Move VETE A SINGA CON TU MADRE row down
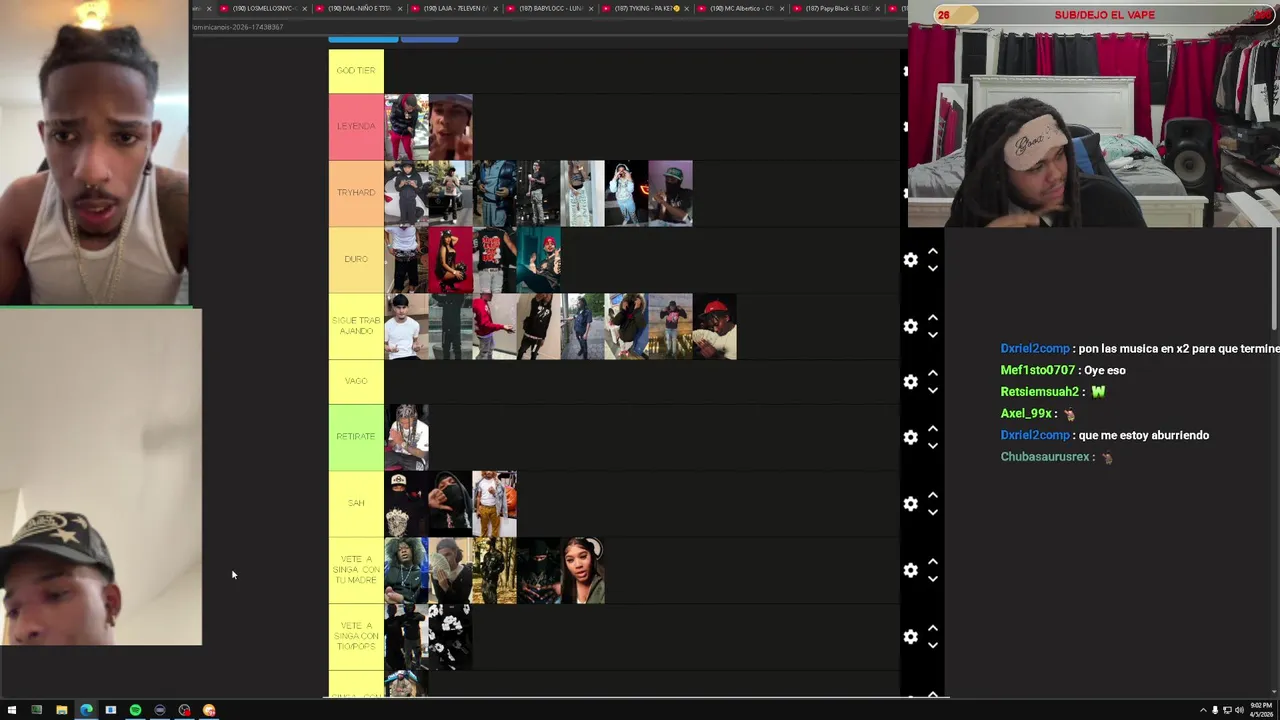The image size is (1280, 720). [x=933, y=579]
